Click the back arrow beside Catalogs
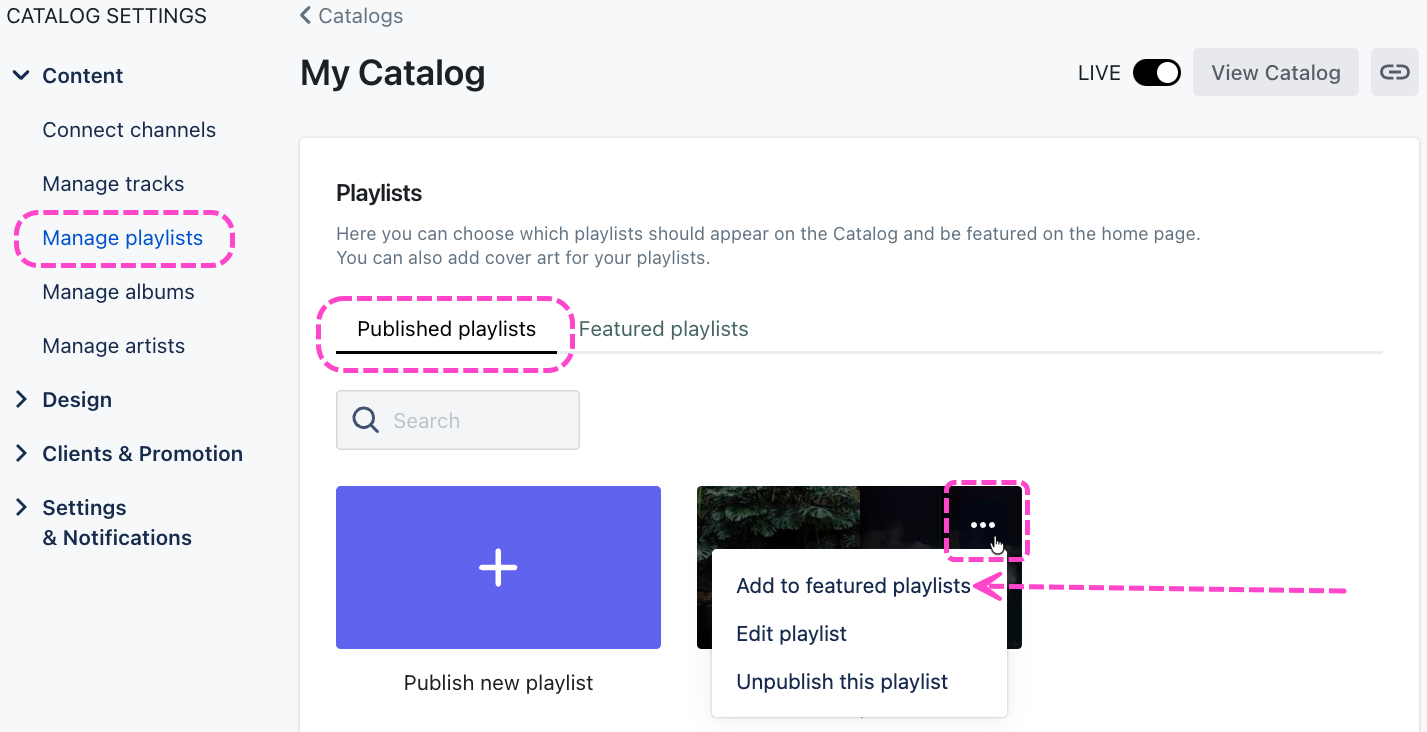Image resolution: width=1427 pixels, height=732 pixels. point(305,16)
